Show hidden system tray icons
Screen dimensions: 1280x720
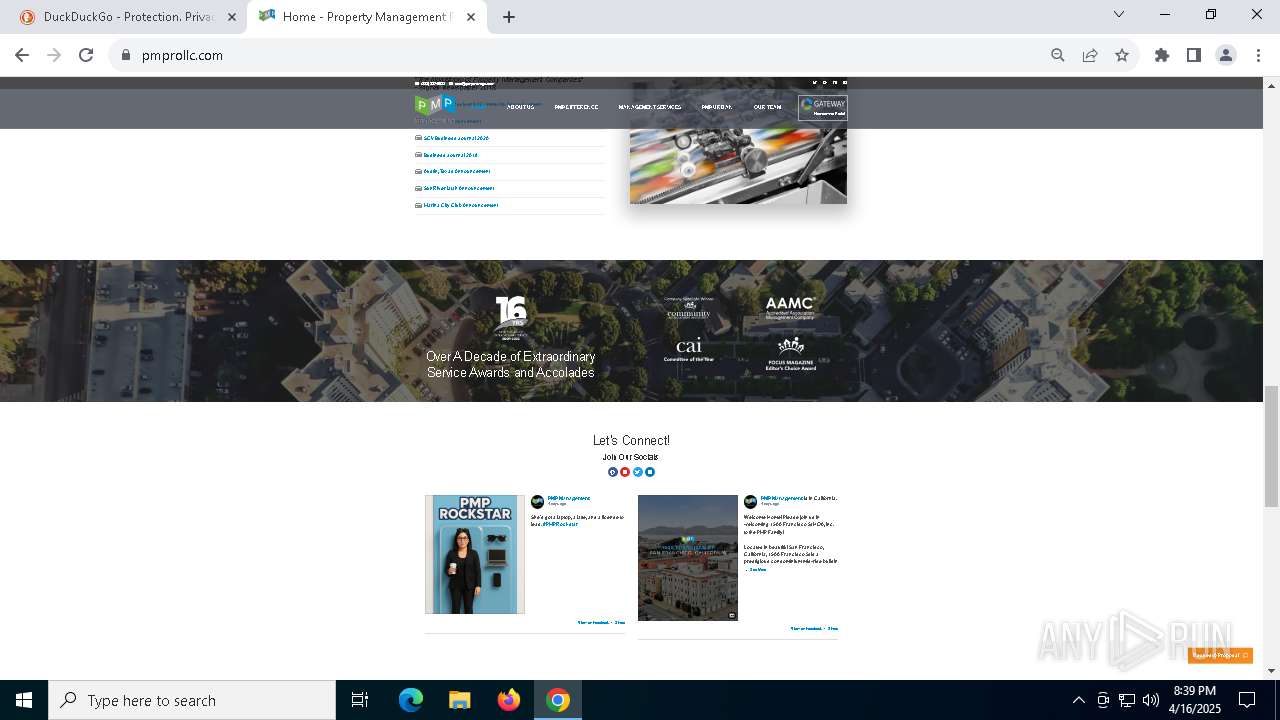click(1078, 700)
